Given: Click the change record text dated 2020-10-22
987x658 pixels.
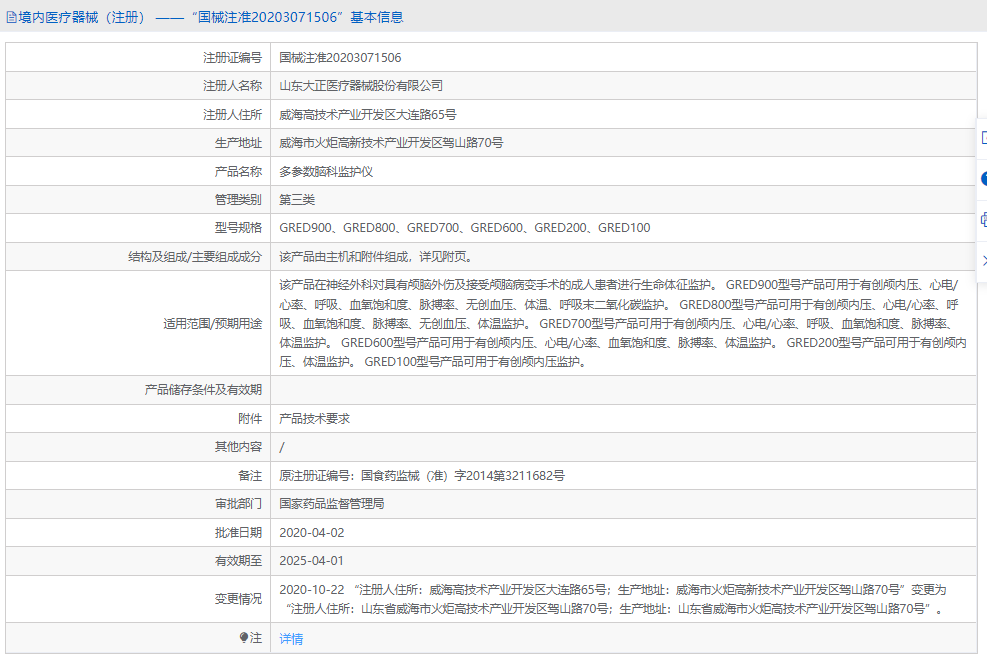Looking at the screenshot, I should (613, 599).
